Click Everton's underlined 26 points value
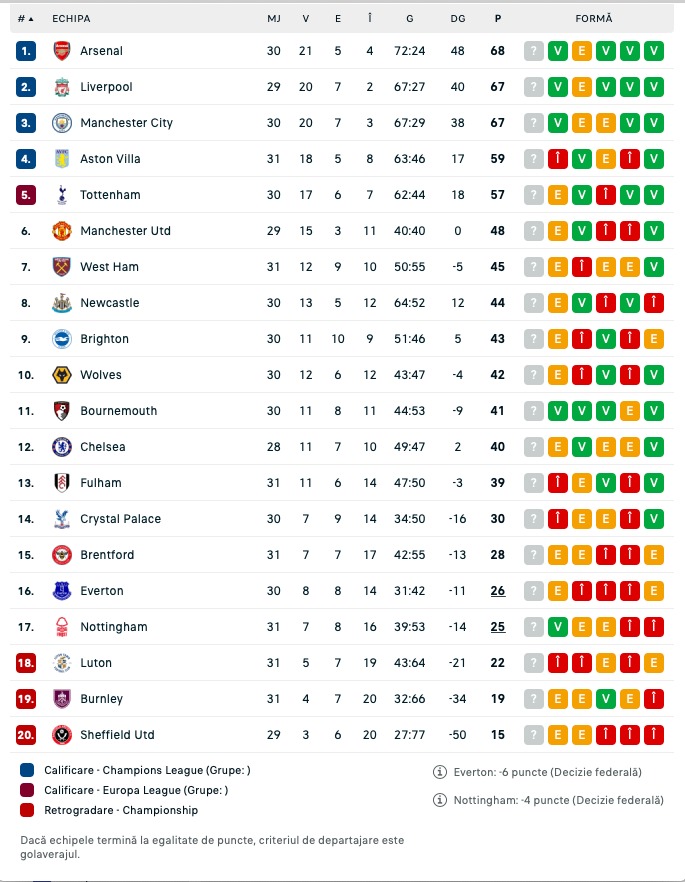 (x=498, y=591)
